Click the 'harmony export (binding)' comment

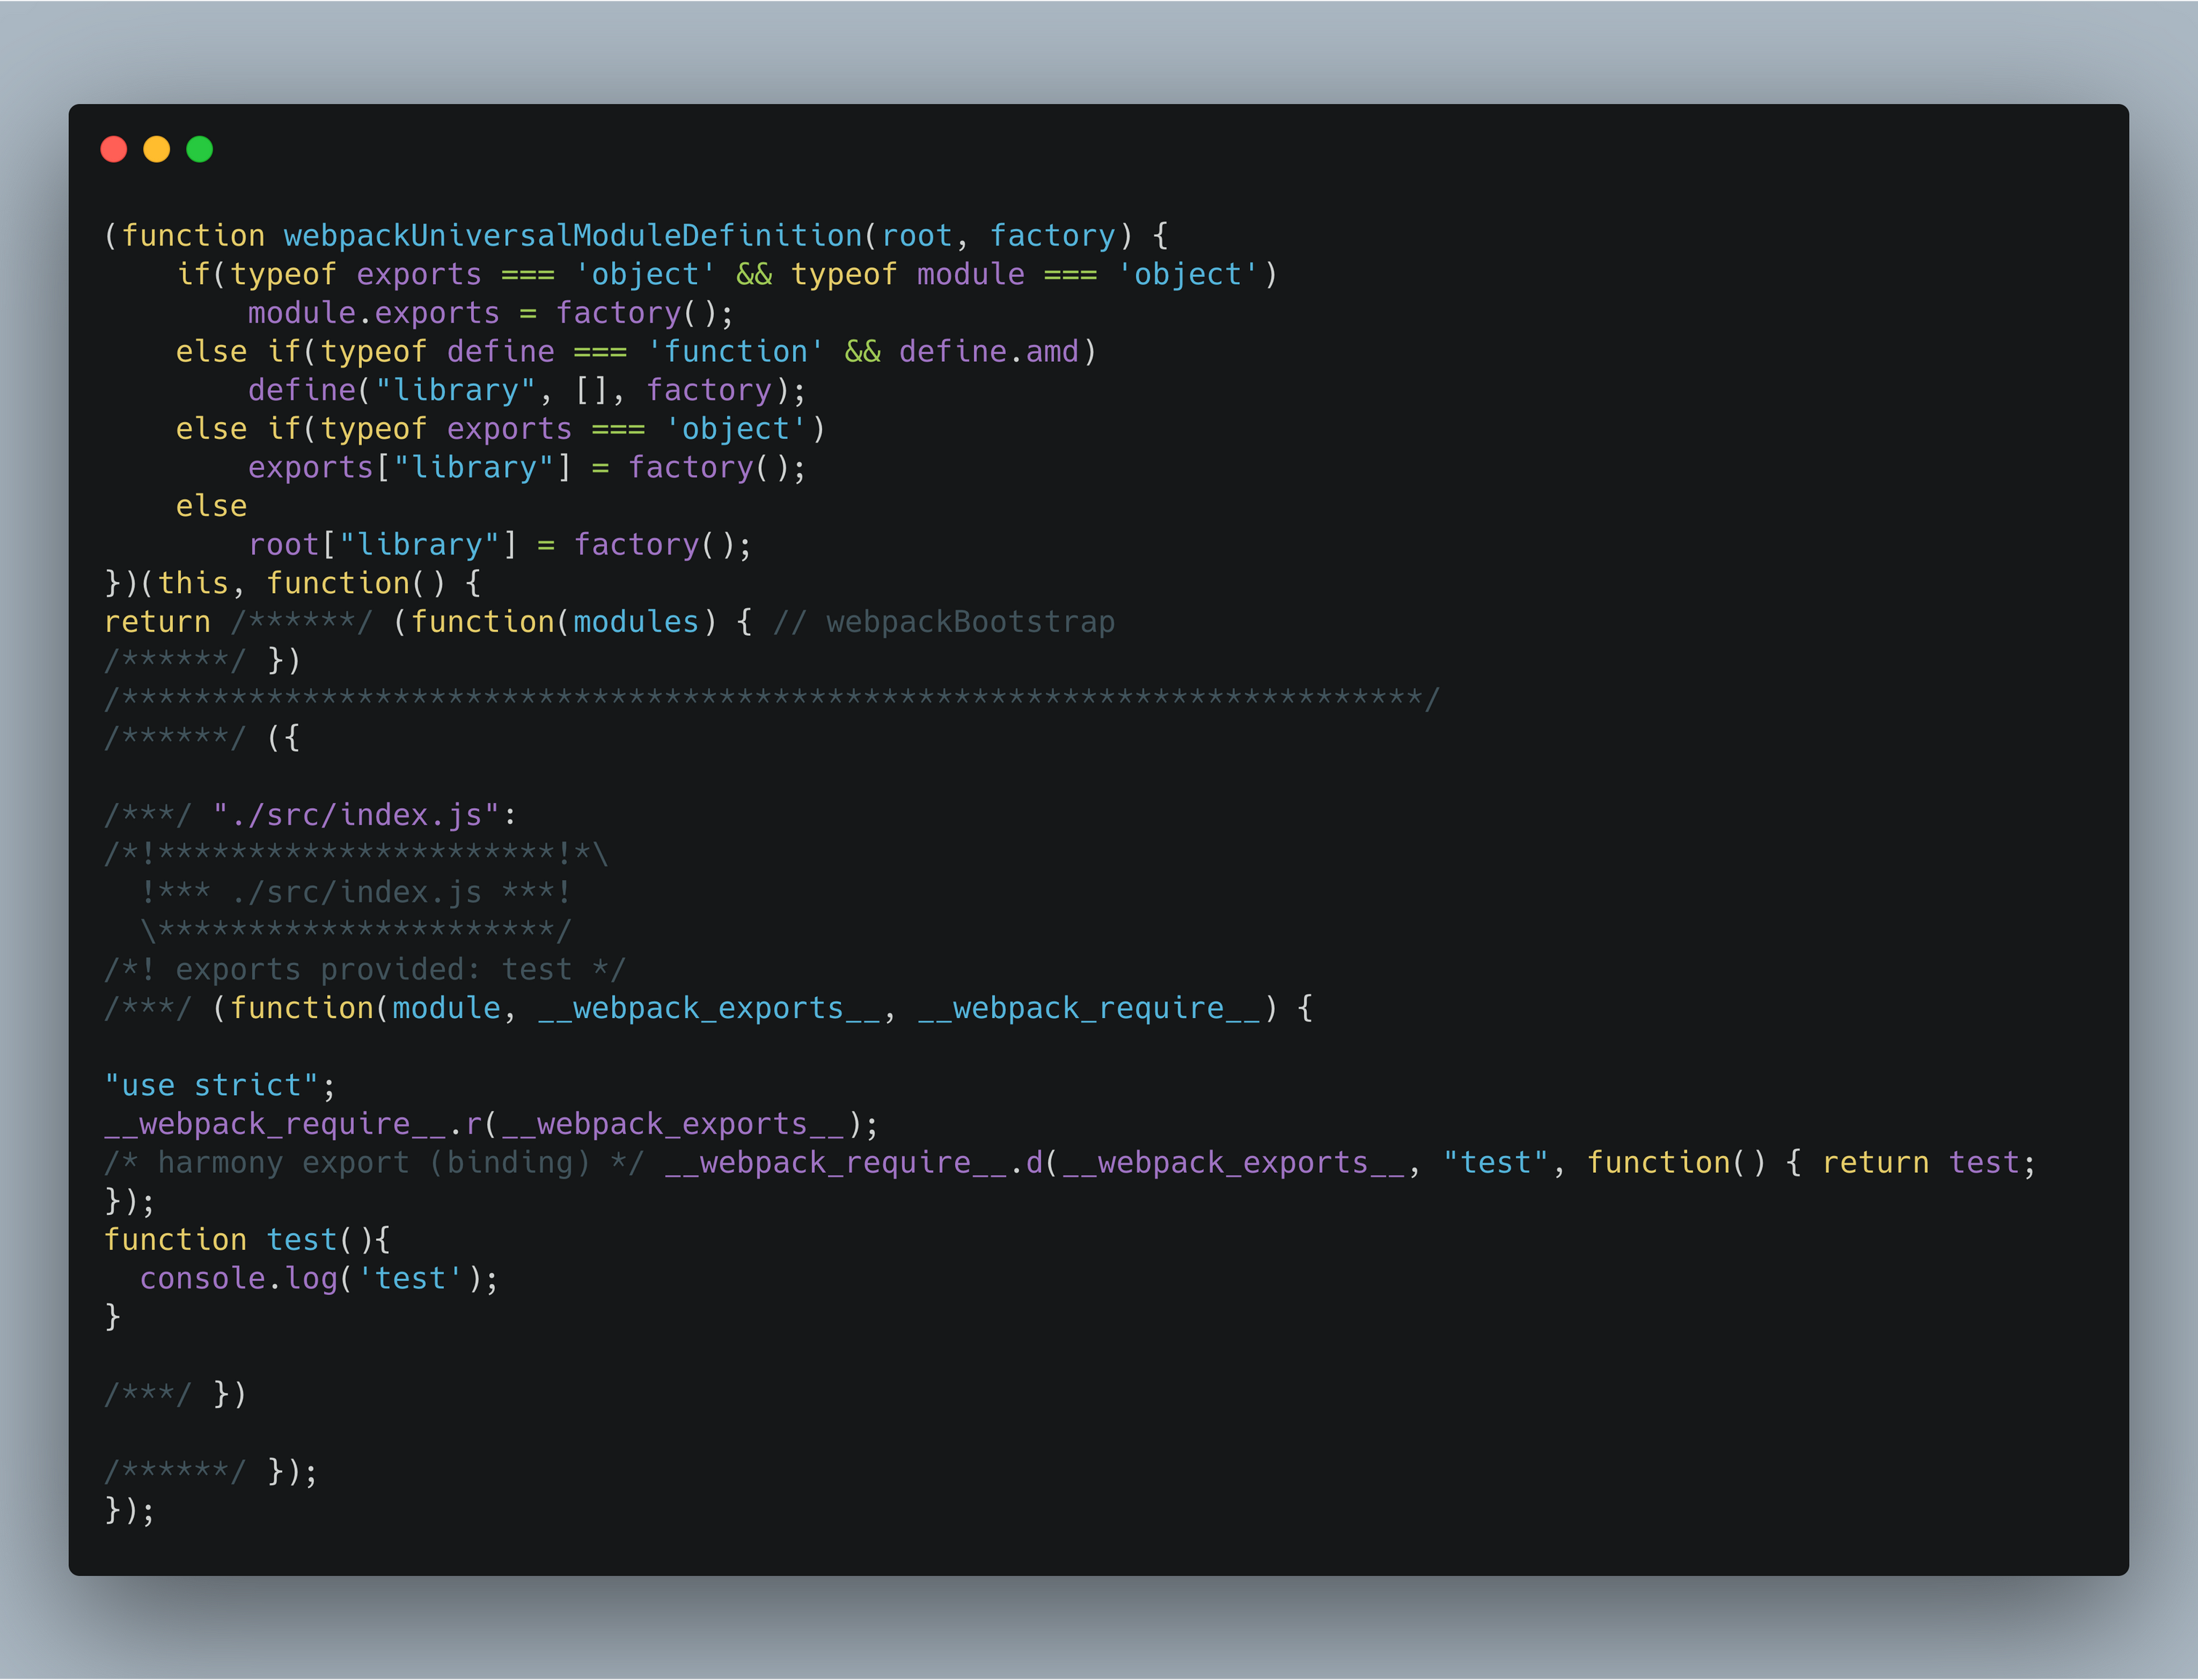(x=374, y=1163)
